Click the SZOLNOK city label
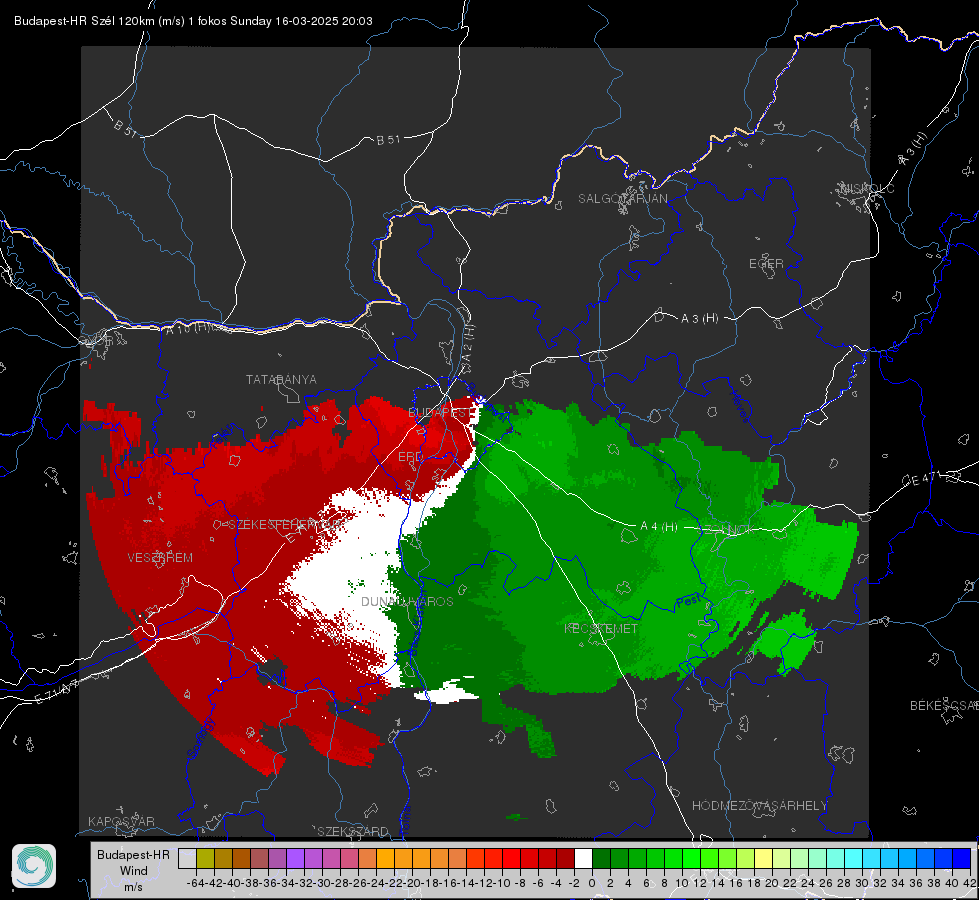The image size is (979, 900). click(727, 529)
